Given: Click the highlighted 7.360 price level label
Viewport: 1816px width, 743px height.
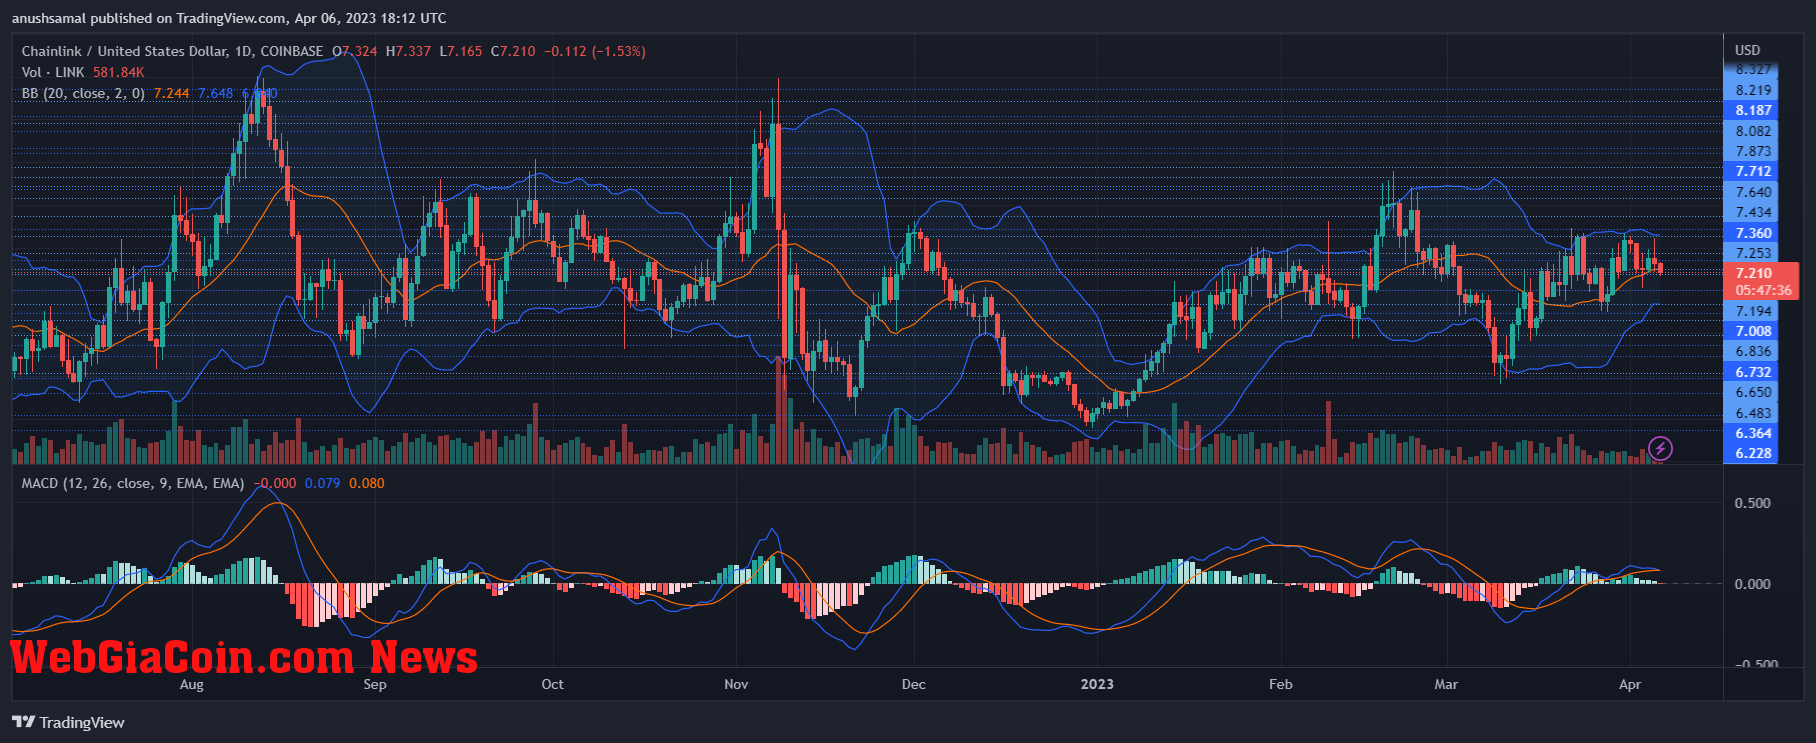Looking at the screenshot, I should click(1753, 233).
